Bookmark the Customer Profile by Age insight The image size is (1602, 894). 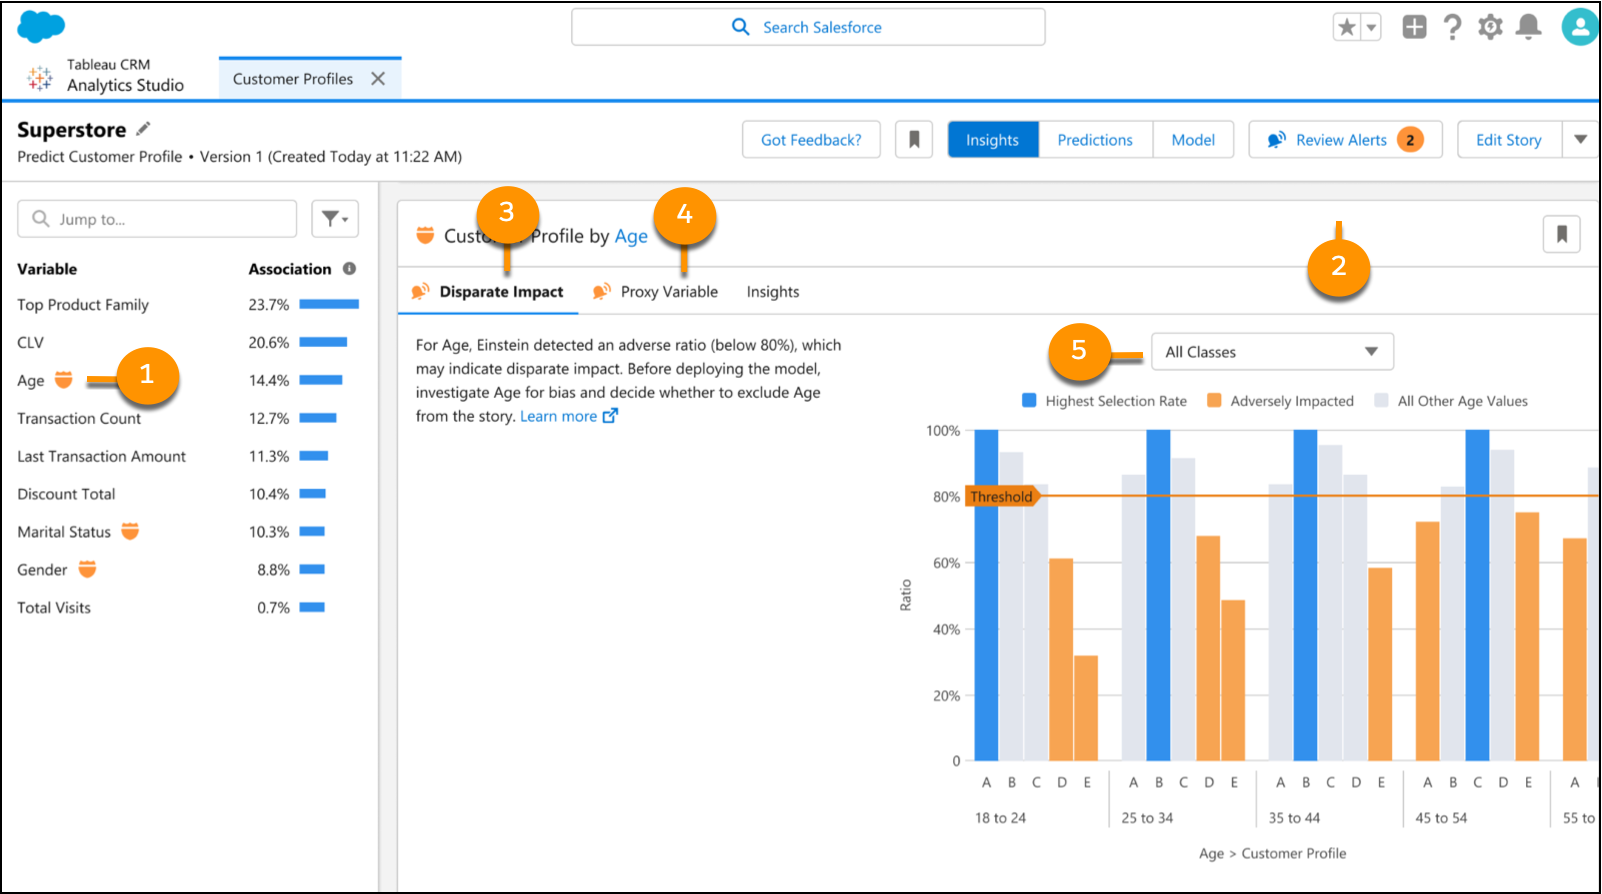click(x=1561, y=235)
